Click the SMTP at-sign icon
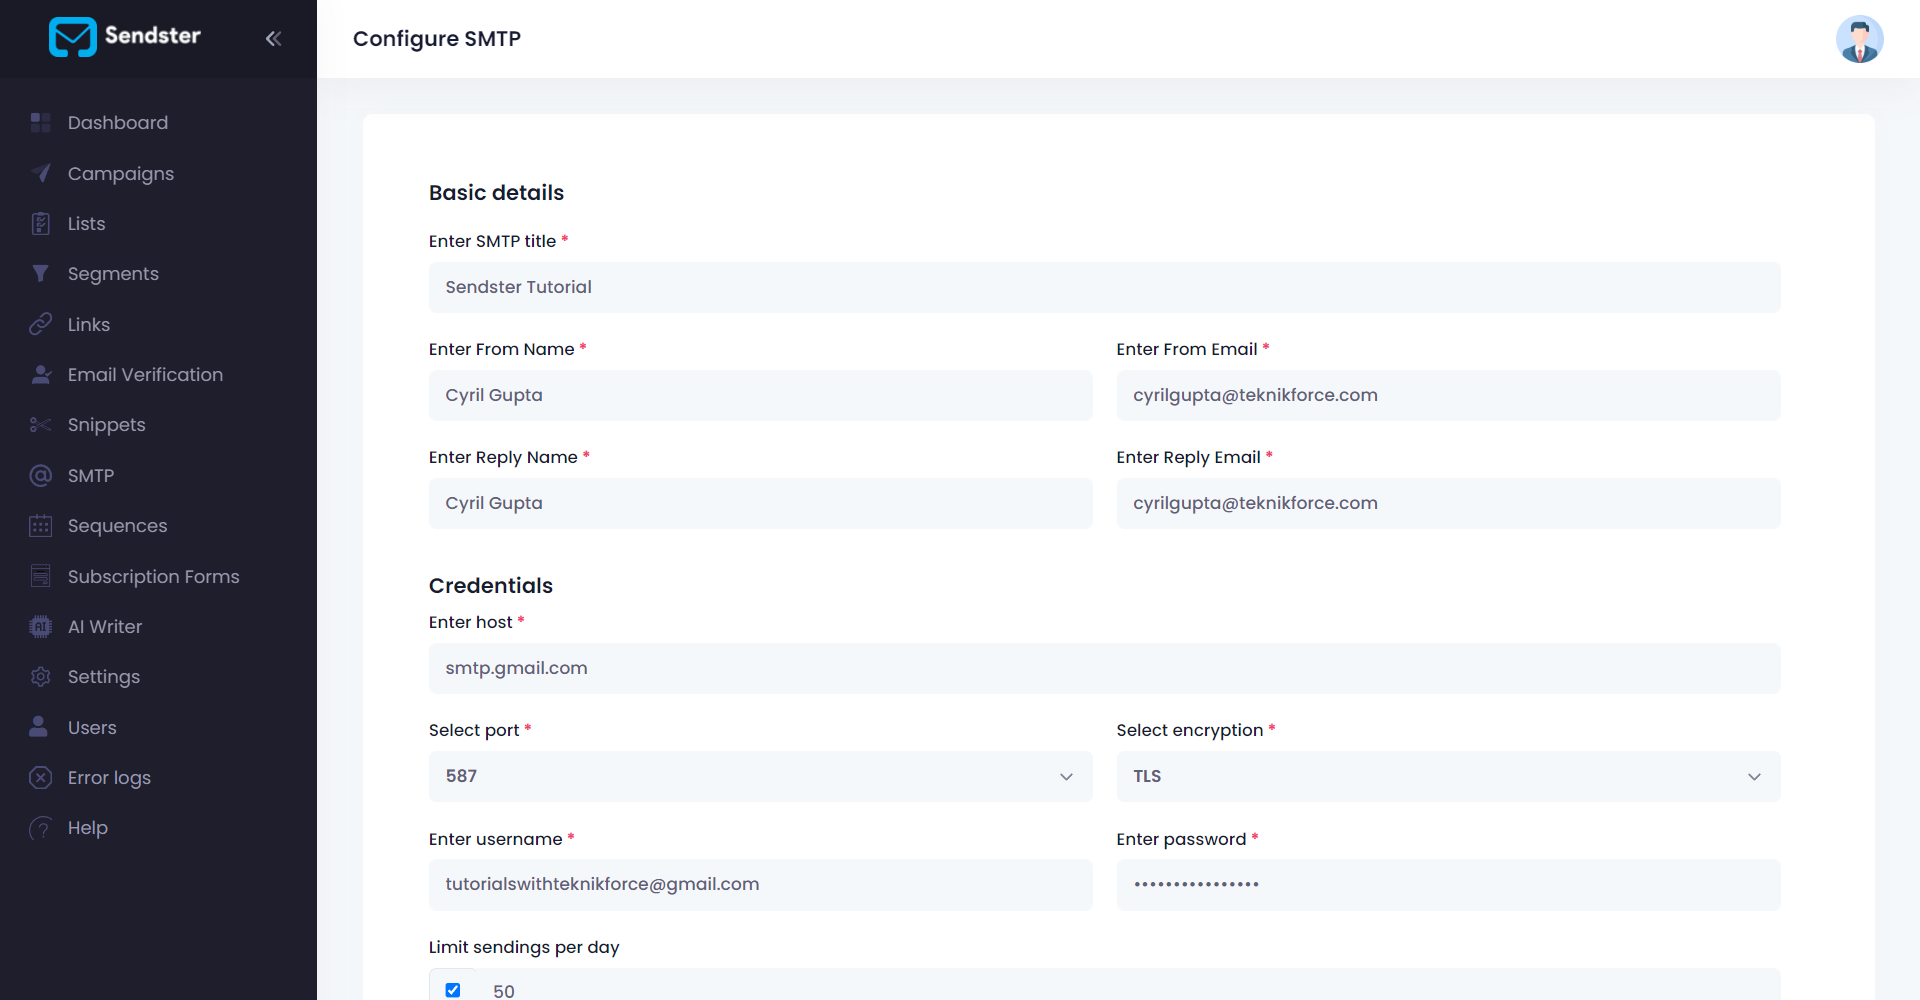The image size is (1920, 1000). pos(40,476)
